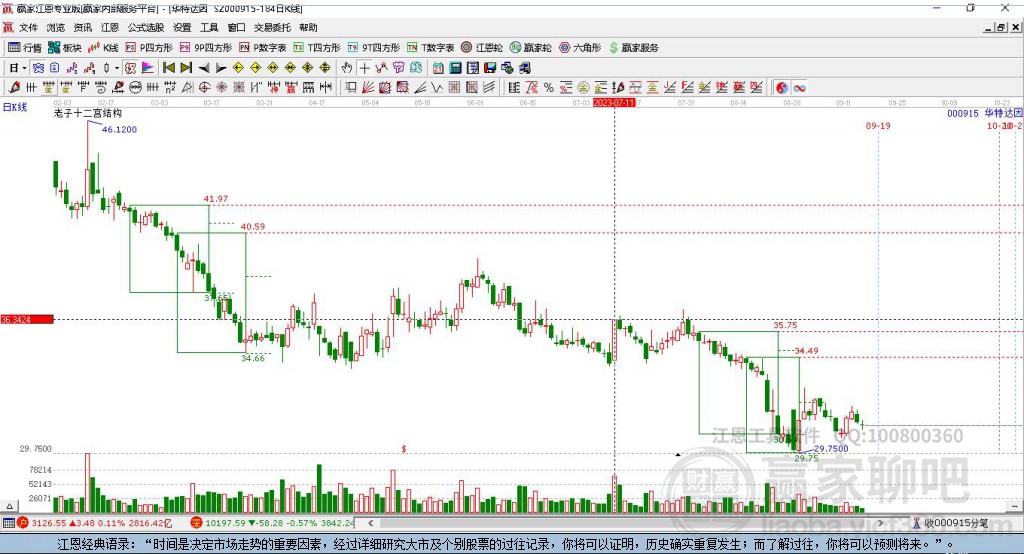1024x554 pixels.
Task: Click the black left arrow icon
Action: tap(204, 68)
